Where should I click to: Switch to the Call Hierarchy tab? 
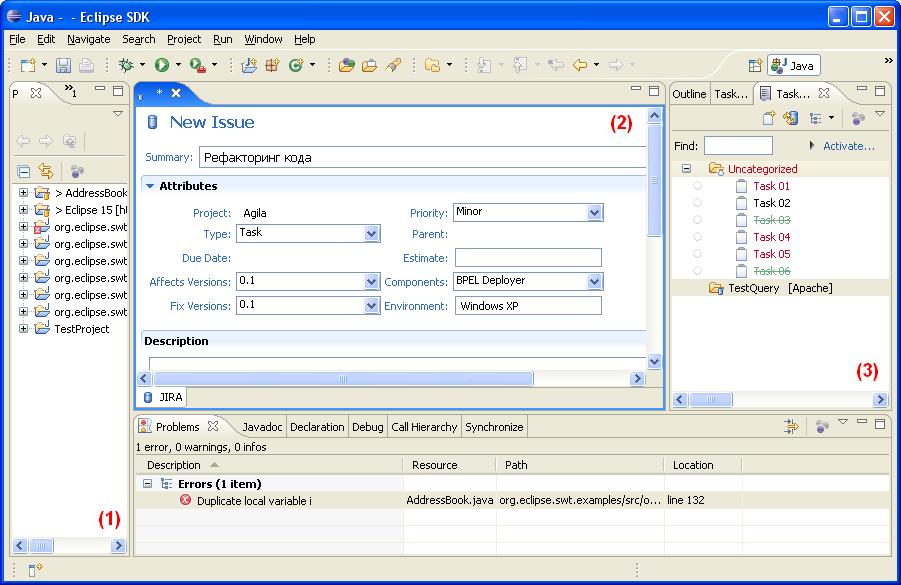pos(424,427)
